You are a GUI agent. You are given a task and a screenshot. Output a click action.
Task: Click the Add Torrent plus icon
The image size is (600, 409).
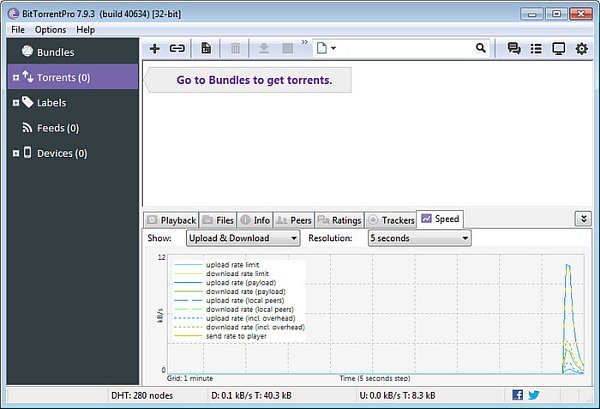[x=155, y=49]
